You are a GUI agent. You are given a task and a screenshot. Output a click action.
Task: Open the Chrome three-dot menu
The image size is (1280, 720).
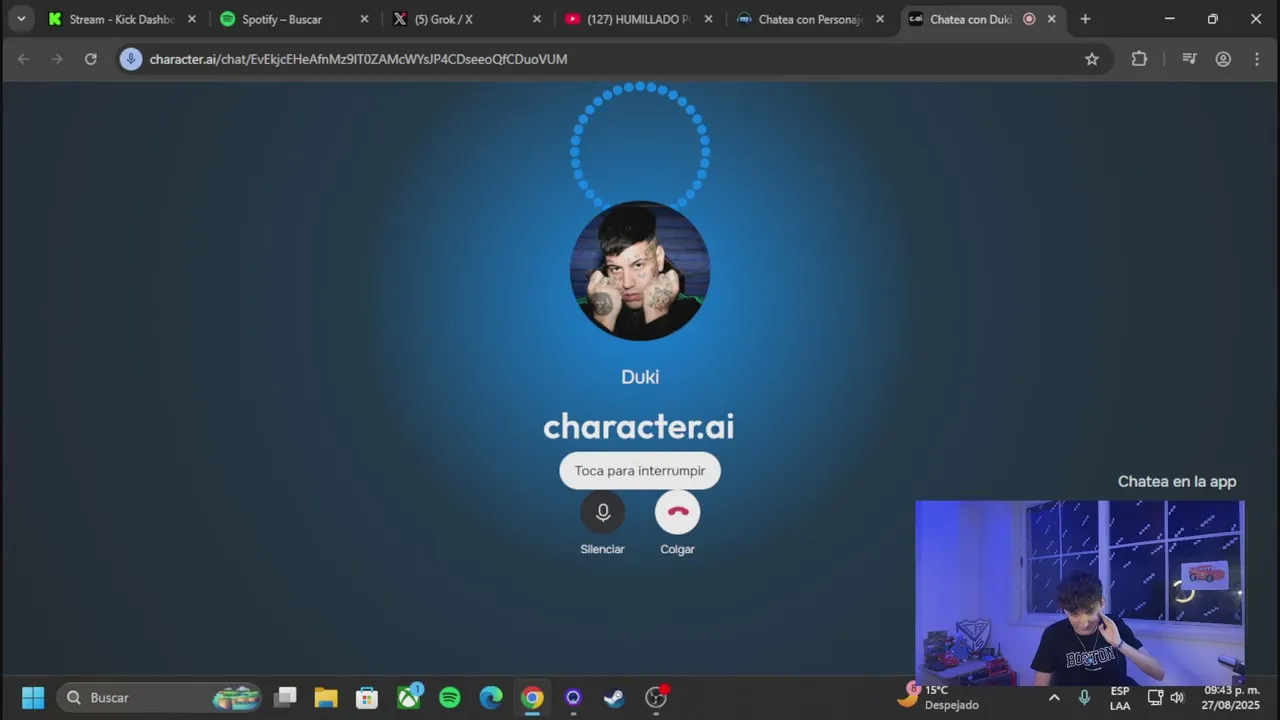pyautogui.click(x=1257, y=59)
